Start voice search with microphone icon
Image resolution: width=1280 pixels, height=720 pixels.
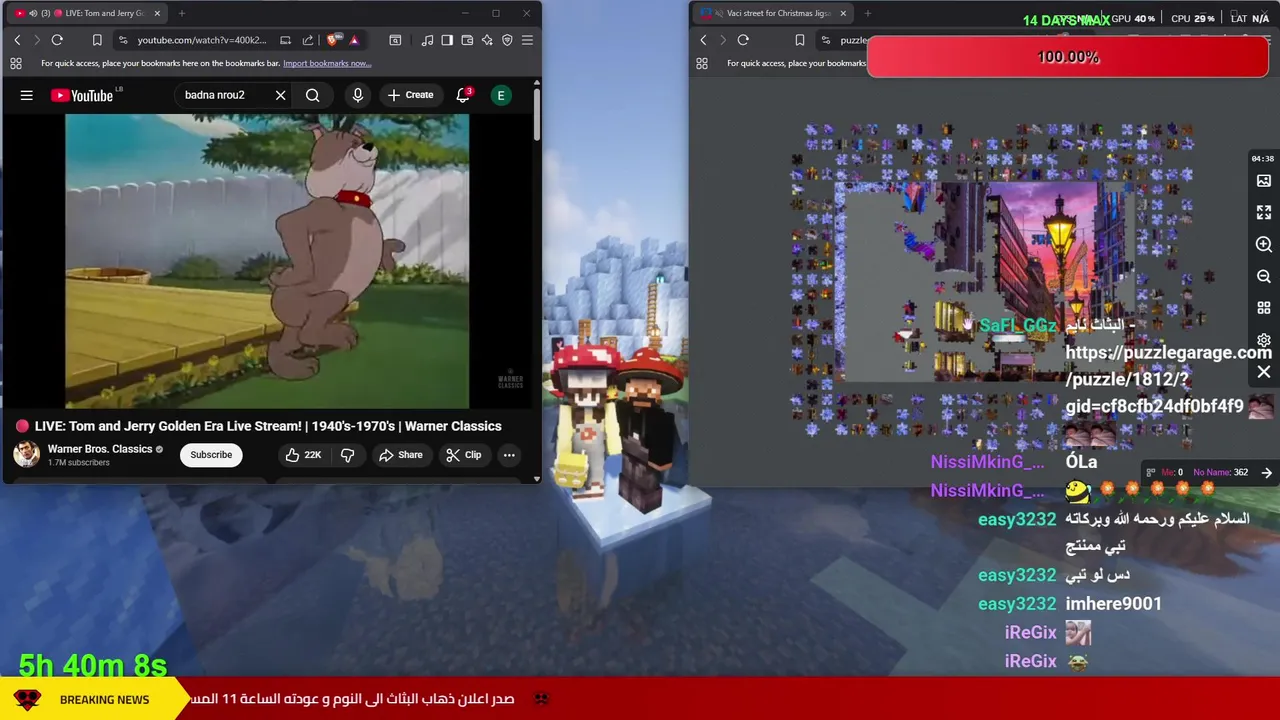pos(358,95)
